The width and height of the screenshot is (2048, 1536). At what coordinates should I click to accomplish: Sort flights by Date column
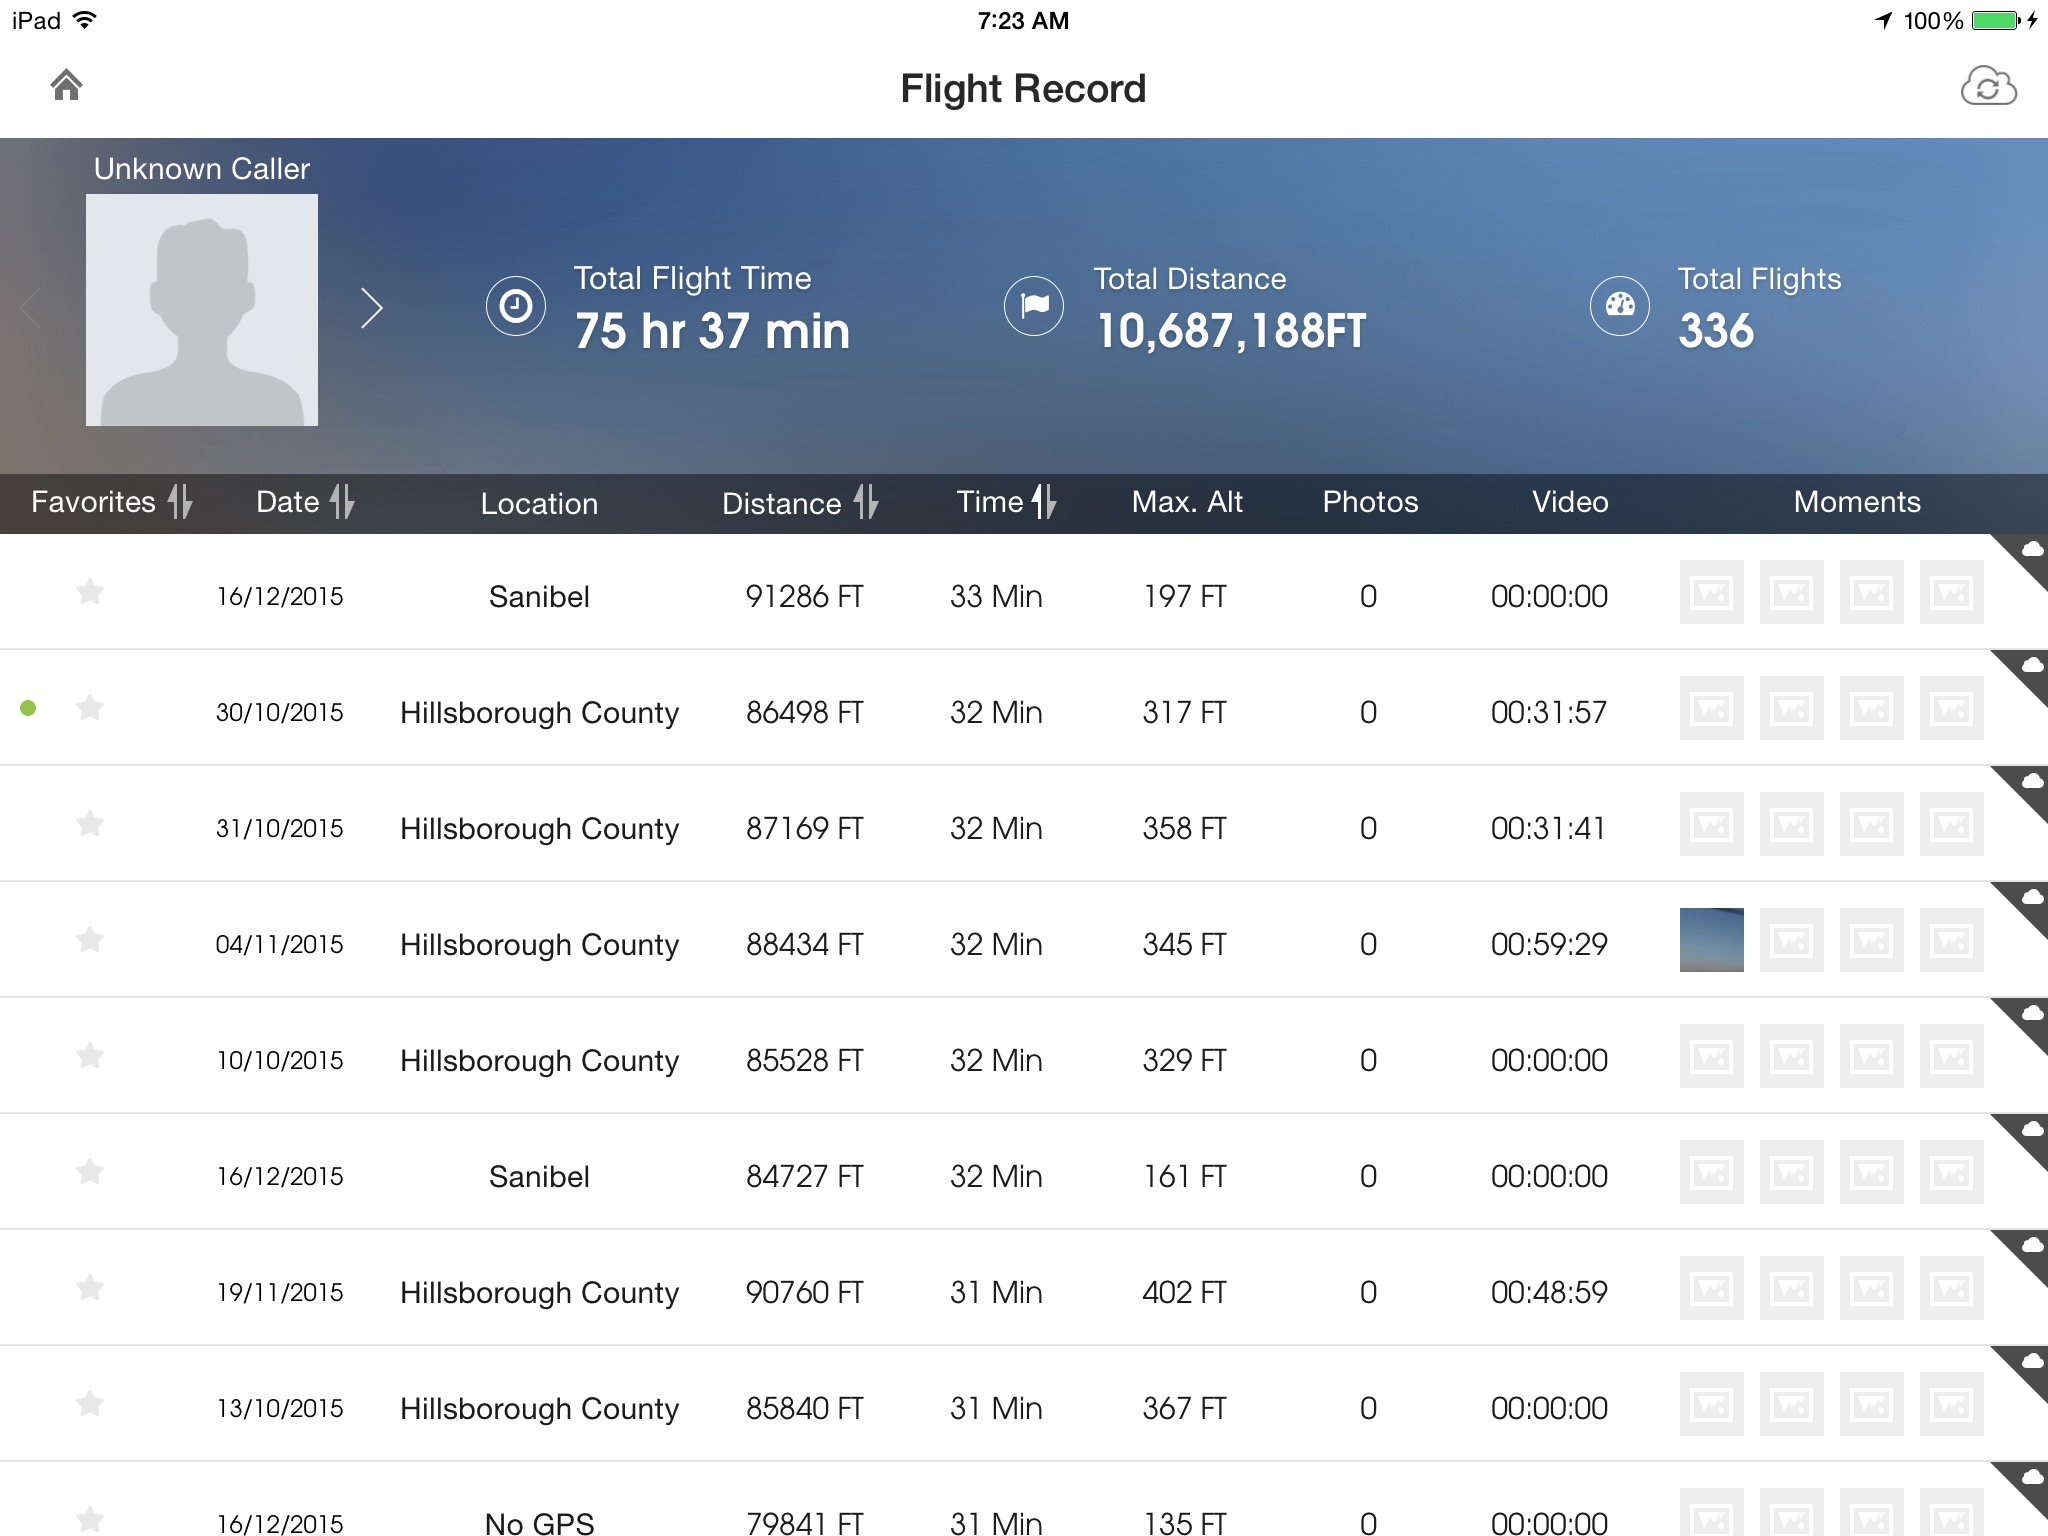click(305, 502)
